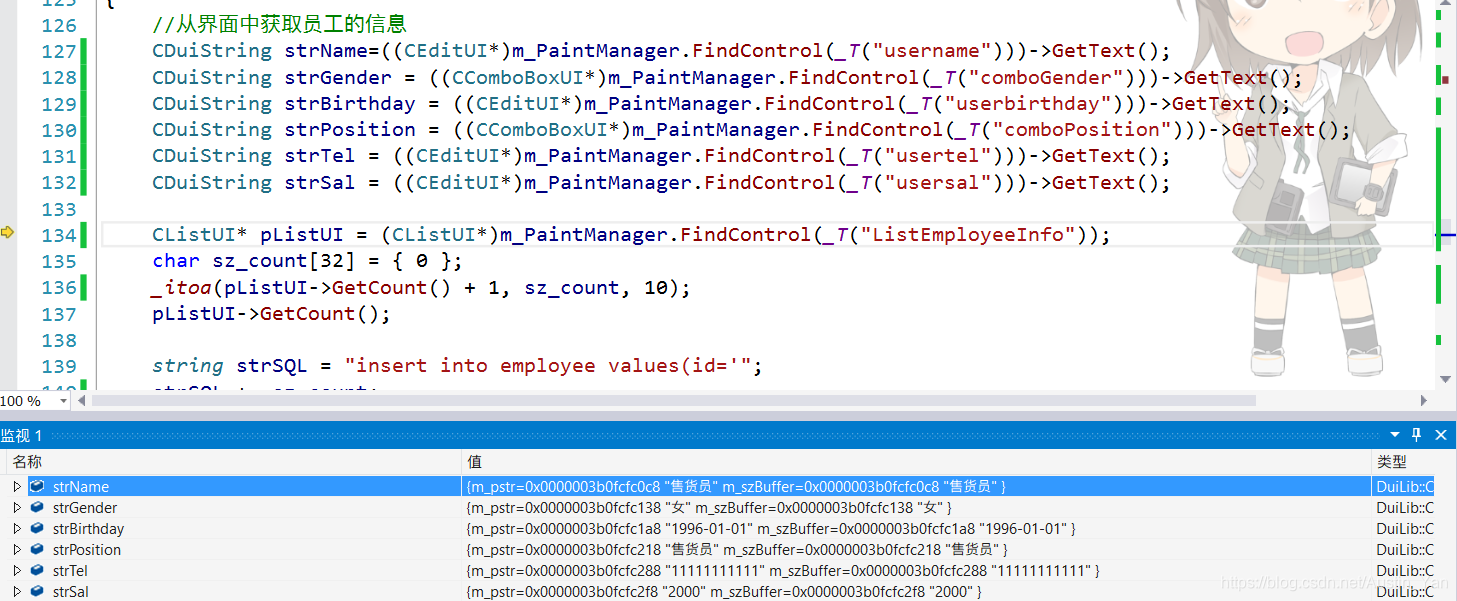Expand the strPosition watch entry
The image size is (1457, 601).
[17, 550]
